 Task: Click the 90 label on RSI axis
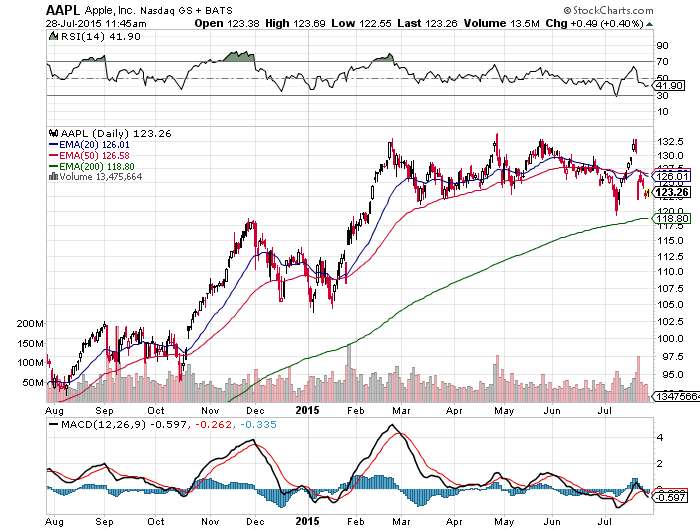pos(662,46)
